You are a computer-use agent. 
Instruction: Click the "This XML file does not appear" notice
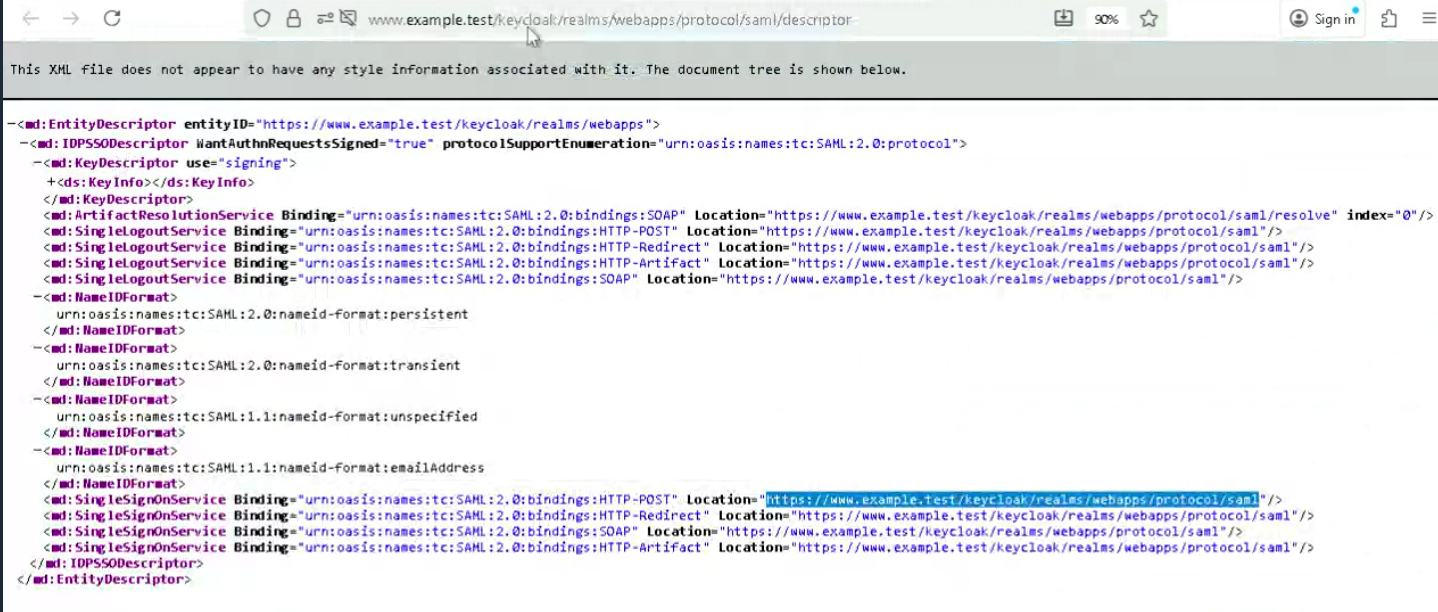(458, 70)
